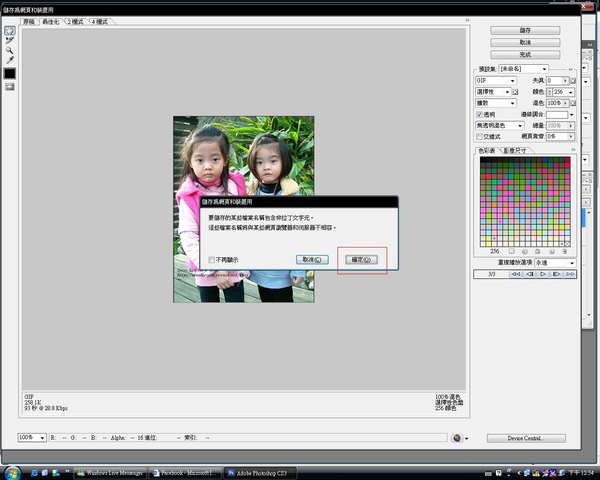Image resolution: width=600 pixels, height=480 pixels.
Task: Click the photo preview of two girls
Action: tap(244, 209)
